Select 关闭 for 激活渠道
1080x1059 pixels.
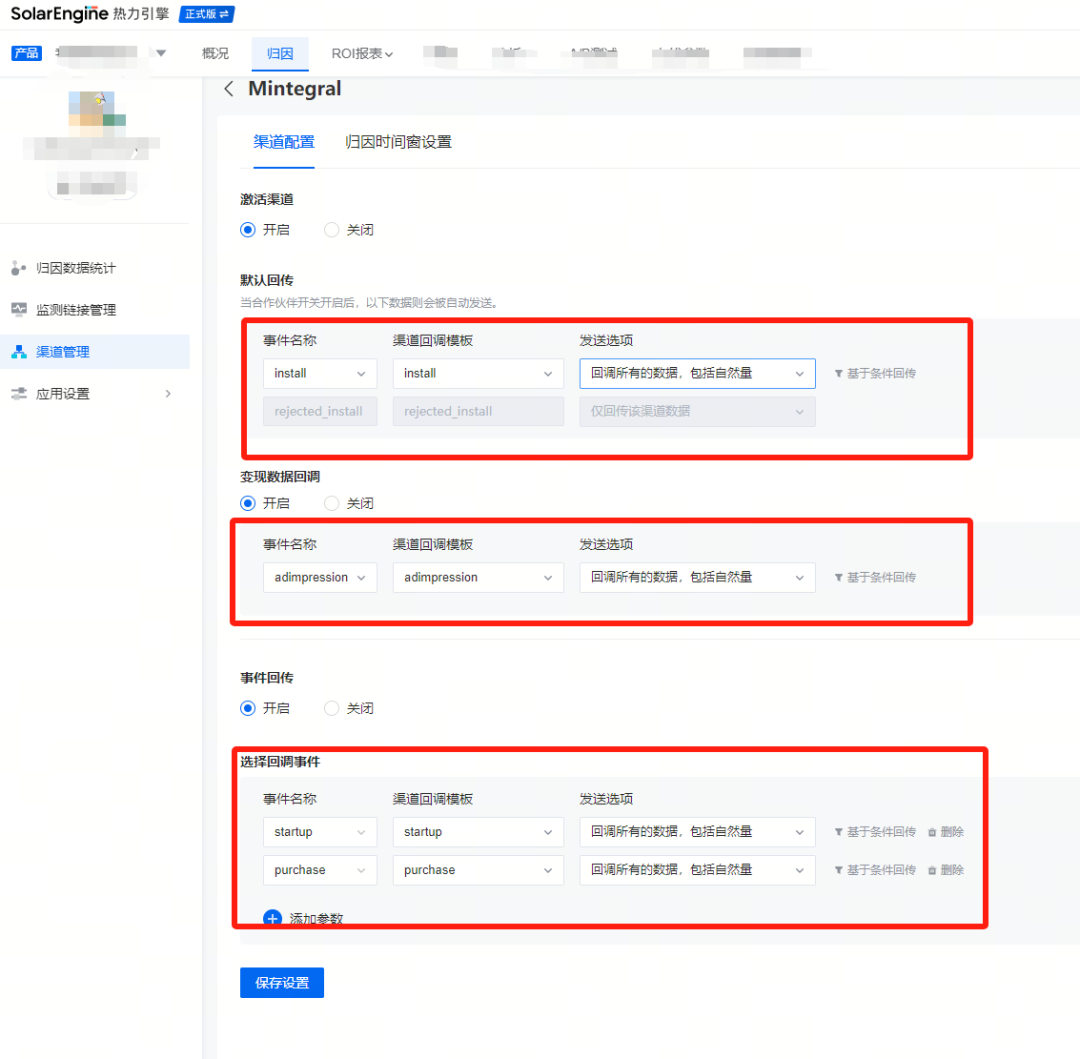tap(331, 230)
